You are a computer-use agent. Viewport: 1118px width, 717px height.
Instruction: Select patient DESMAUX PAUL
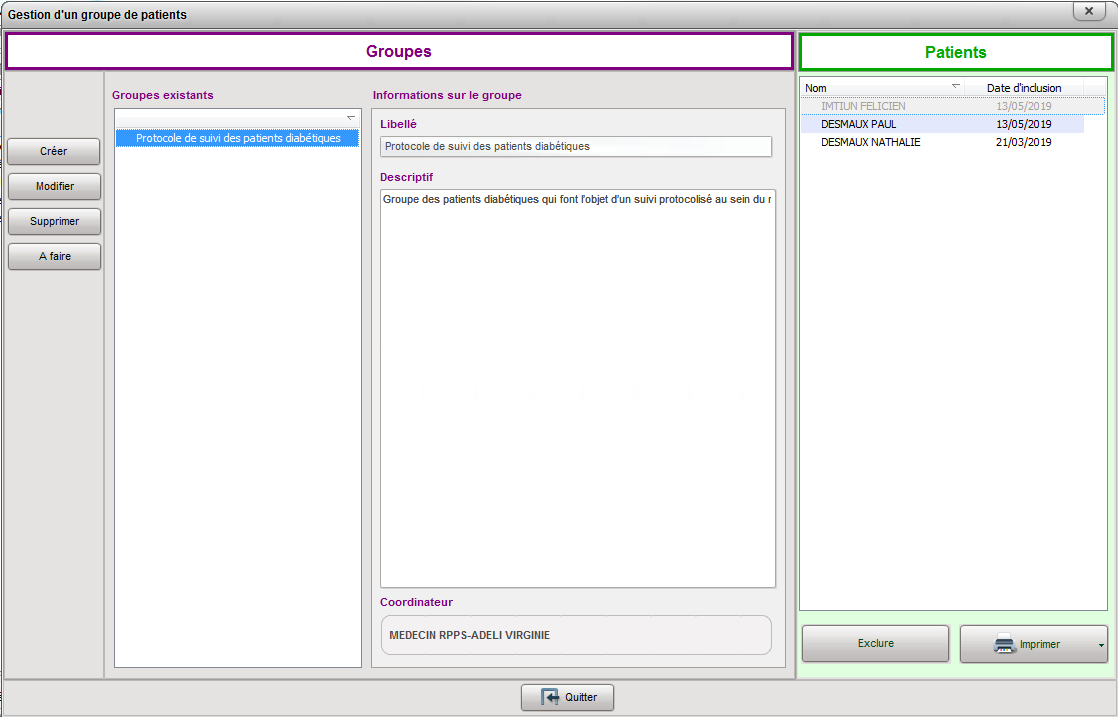(x=858, y=124)
